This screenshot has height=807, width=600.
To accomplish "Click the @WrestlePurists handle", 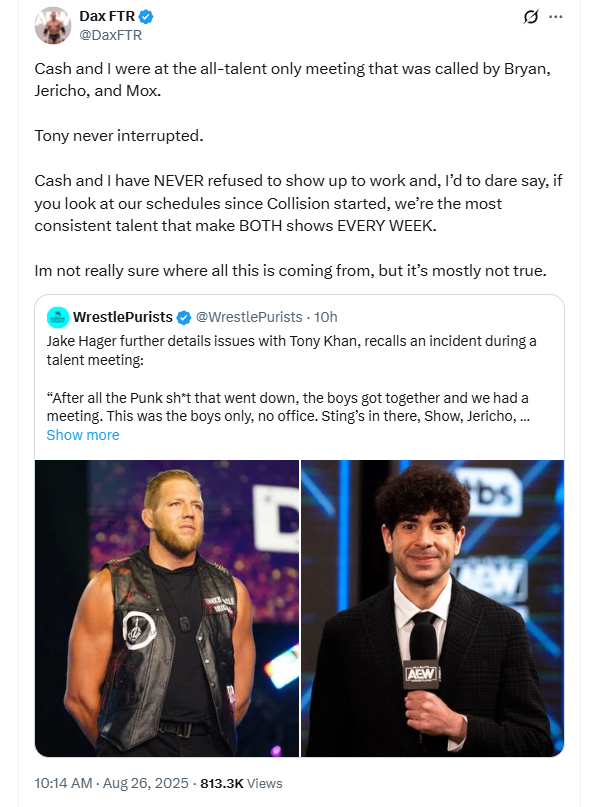I will [x=249, y=317].
